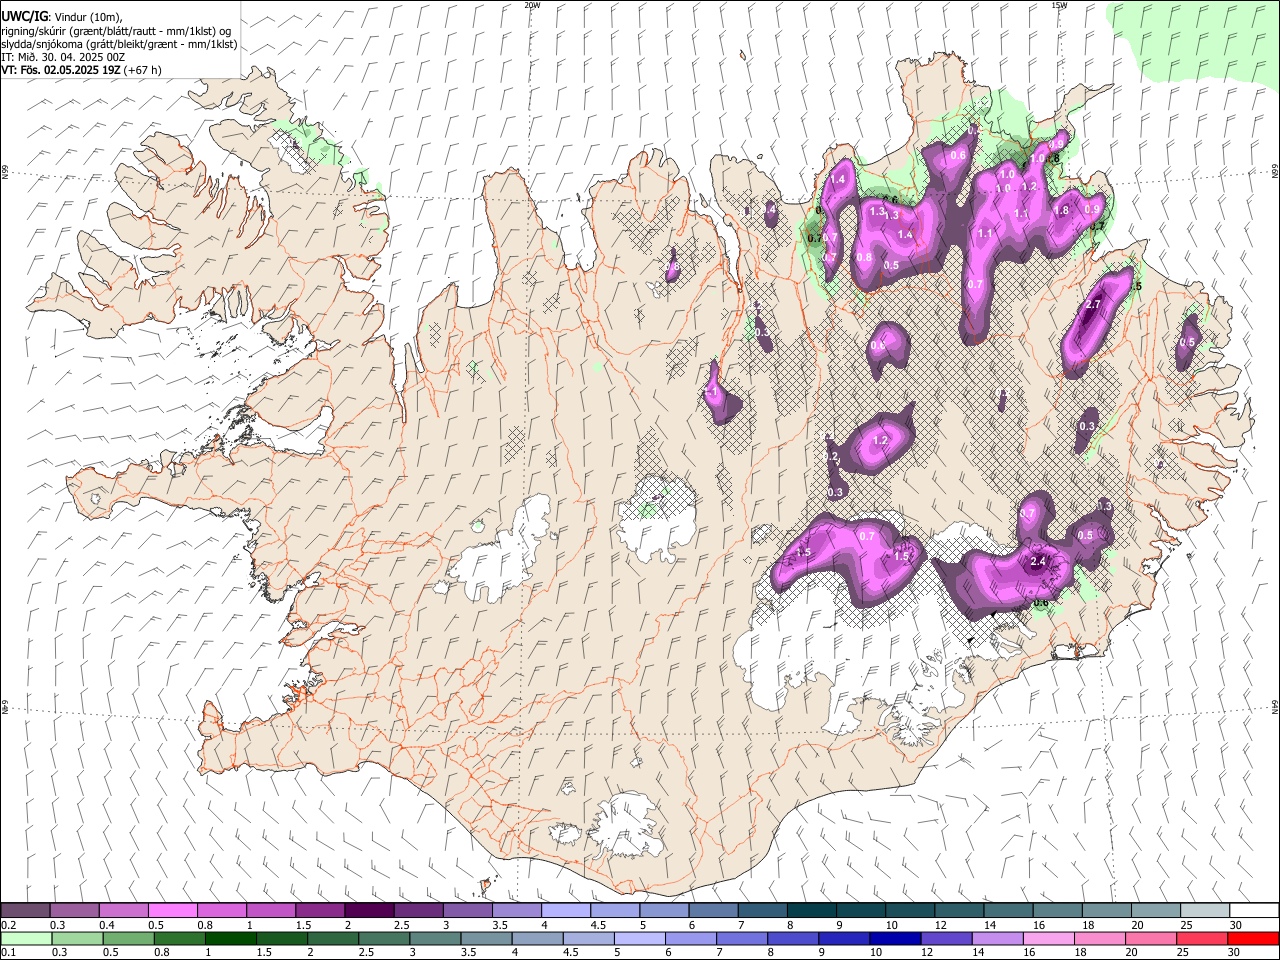Select the snow legend swatch between 0.4 and 0.5
This screenshot has width=1280, height=960.
[x=124, y=911]
